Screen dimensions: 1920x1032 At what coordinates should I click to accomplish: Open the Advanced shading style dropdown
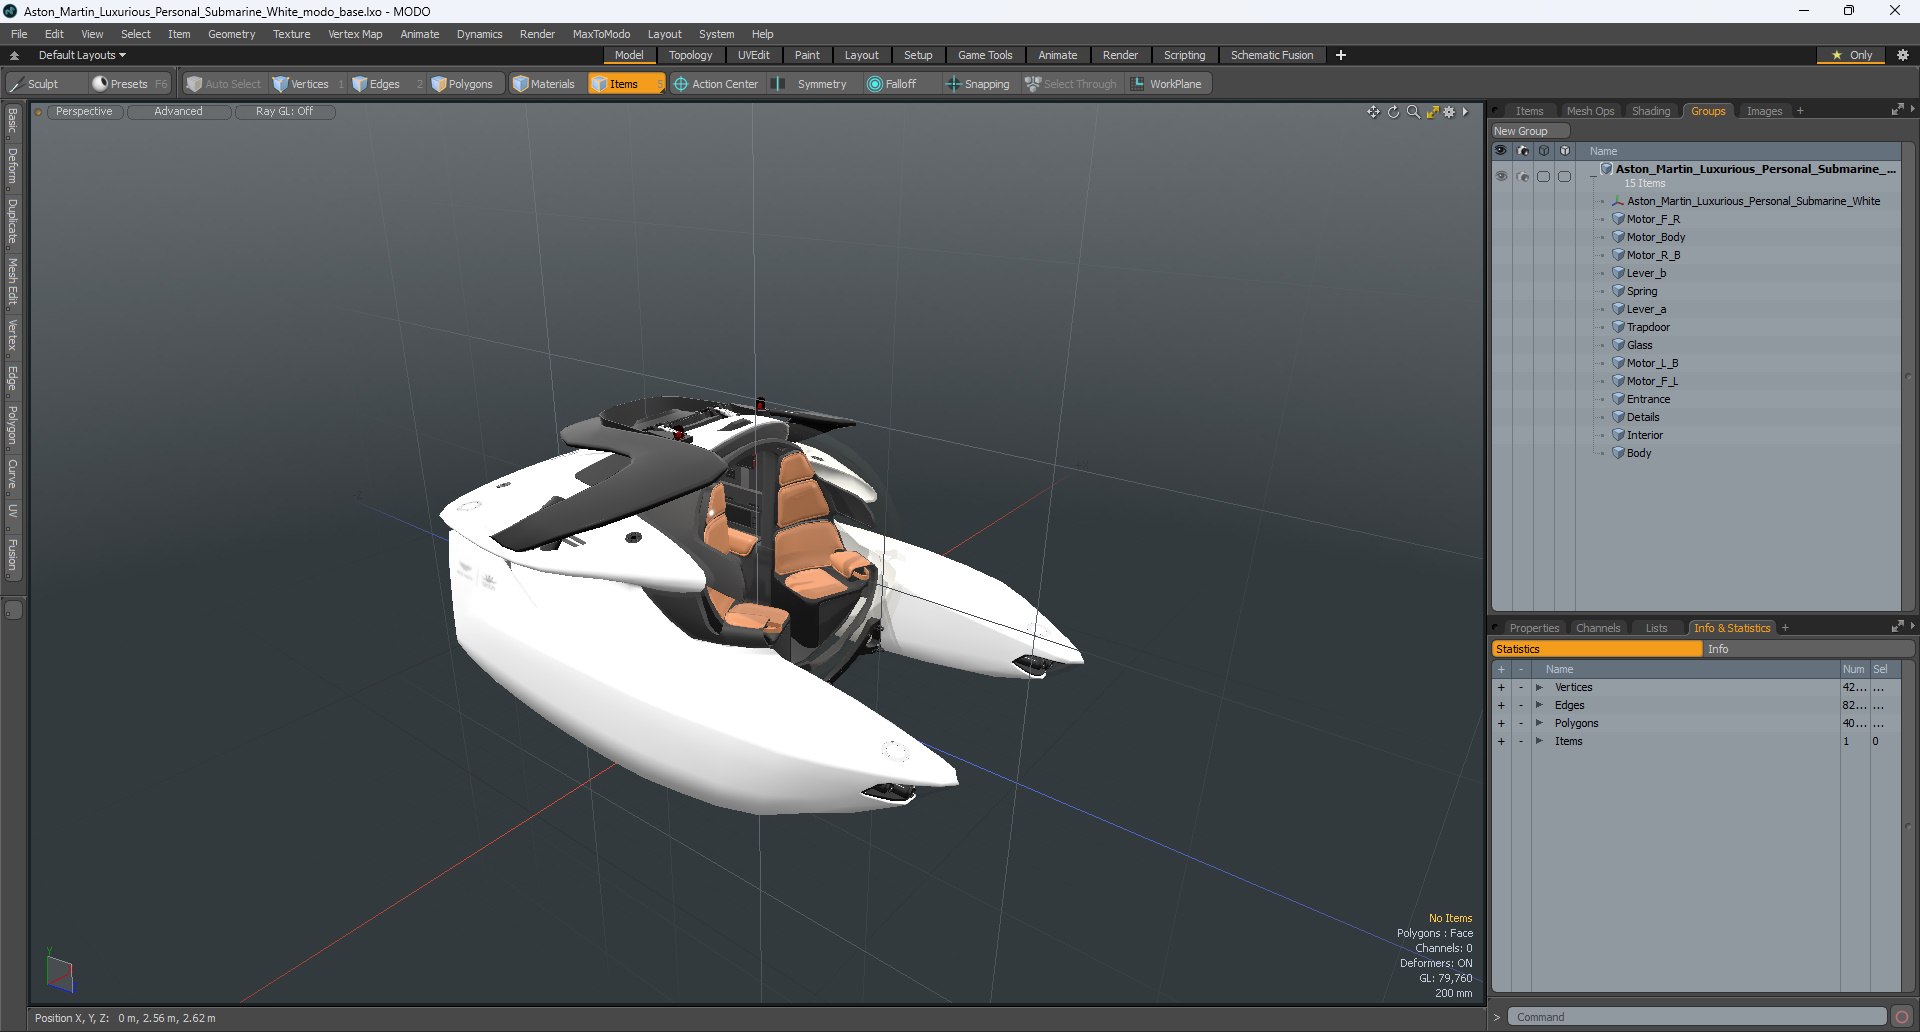coord(178,112)
